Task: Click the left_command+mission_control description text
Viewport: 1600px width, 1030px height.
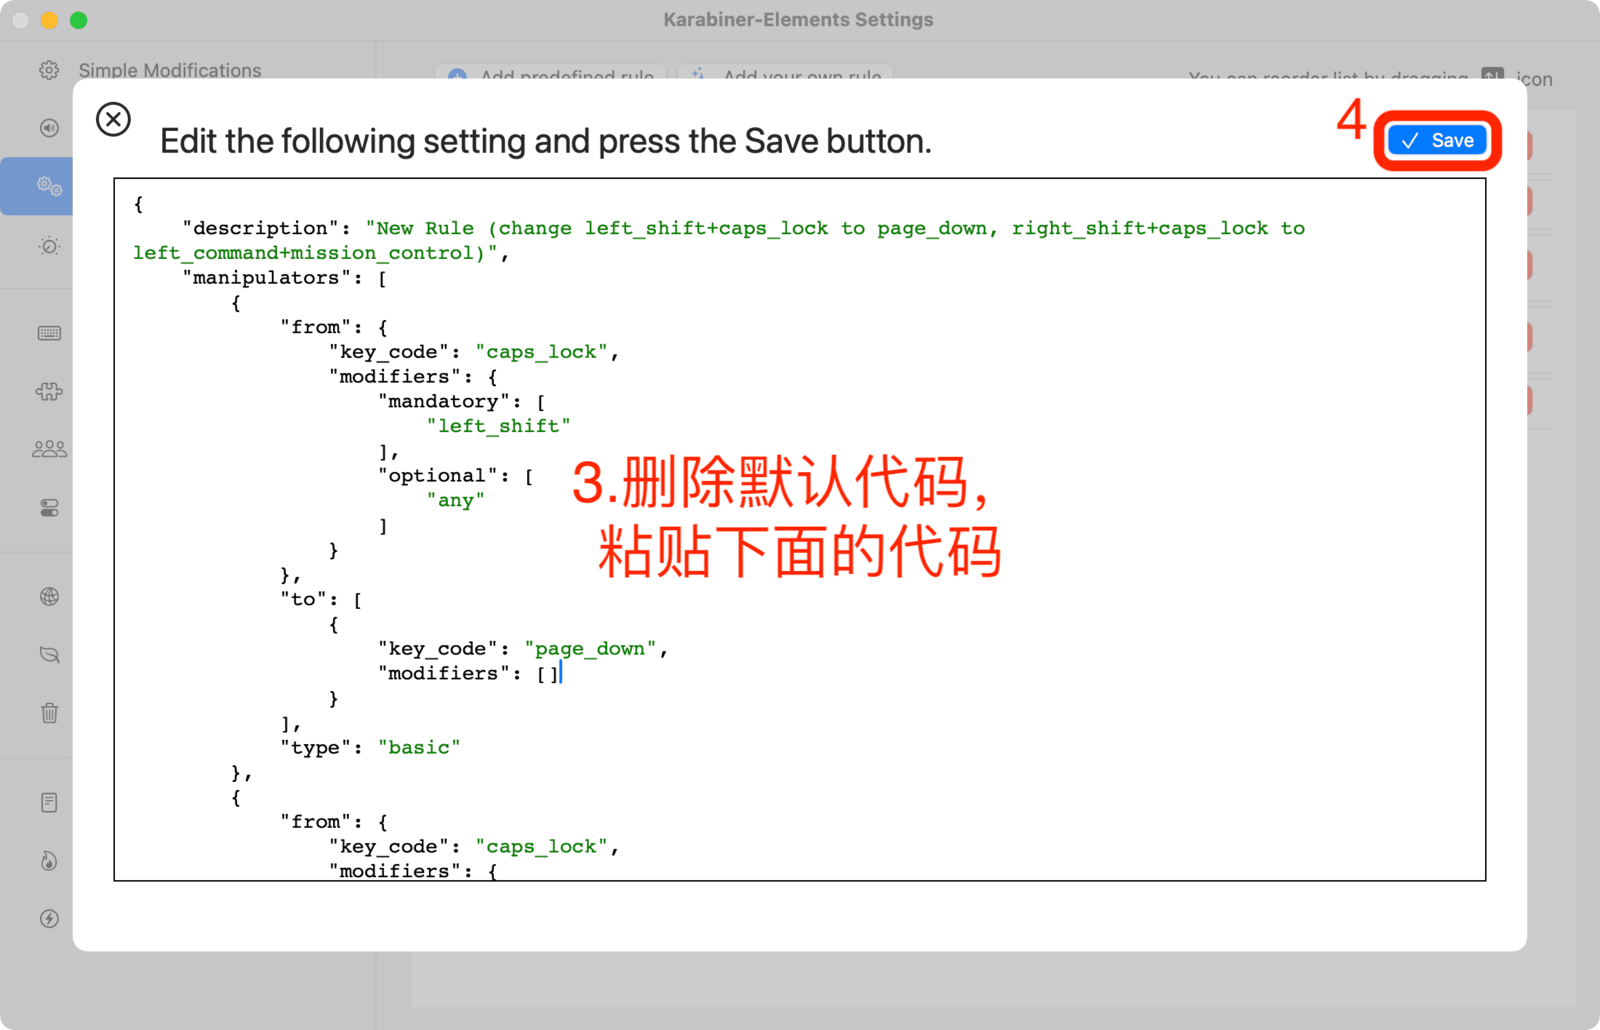Action: (x=309, y=253)
